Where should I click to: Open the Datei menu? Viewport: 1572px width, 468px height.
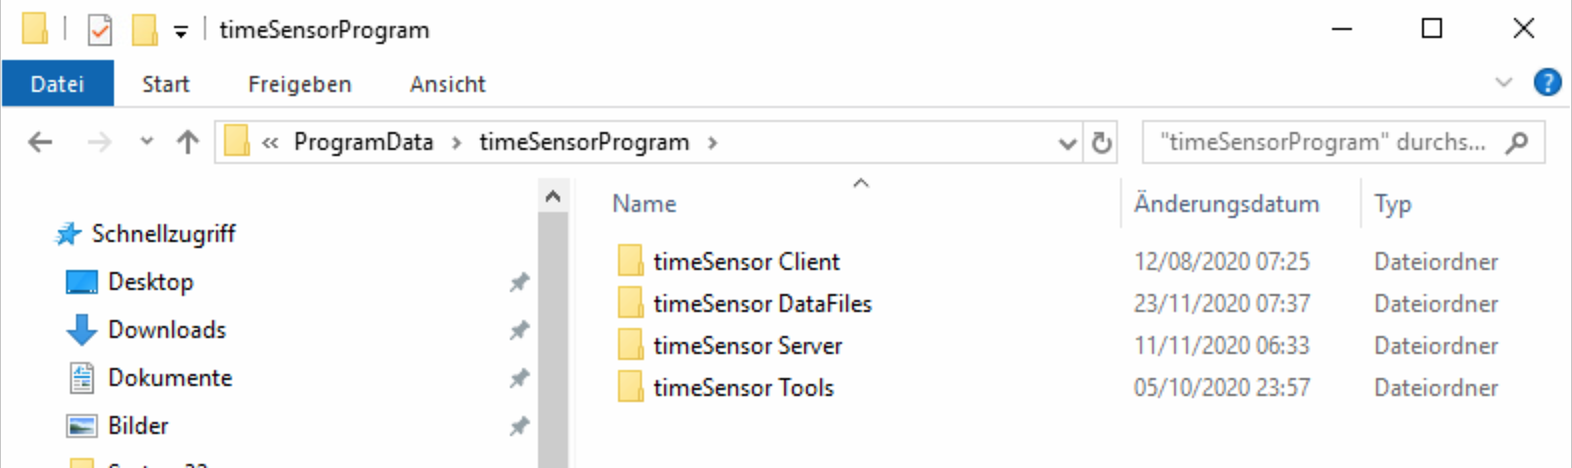pos(57,83)
